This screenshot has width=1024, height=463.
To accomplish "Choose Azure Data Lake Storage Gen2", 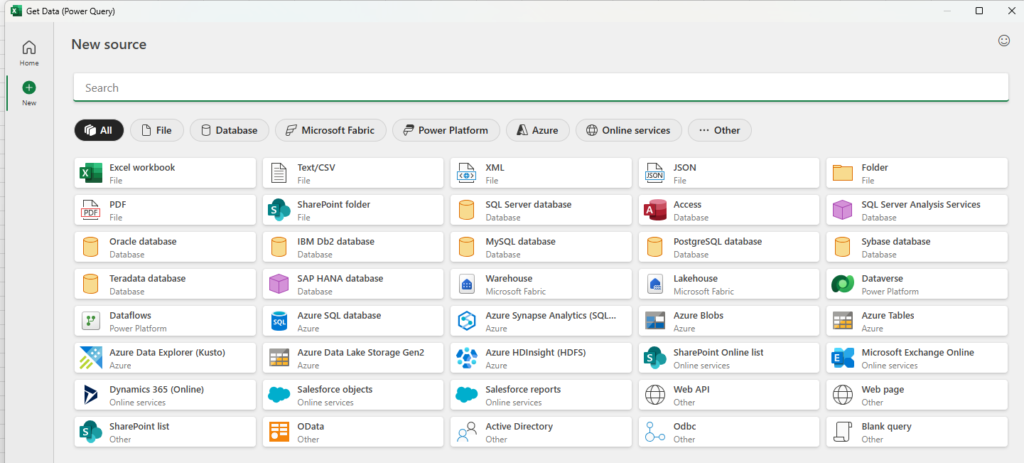I will coord(353,358).
